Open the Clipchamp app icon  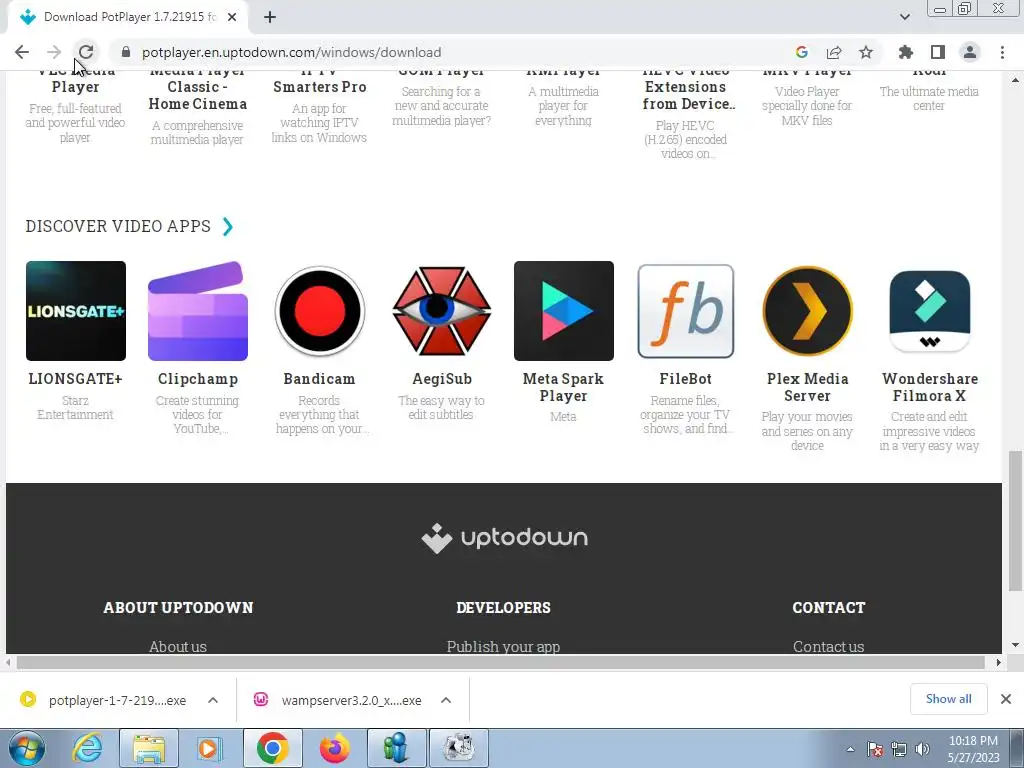198,311
